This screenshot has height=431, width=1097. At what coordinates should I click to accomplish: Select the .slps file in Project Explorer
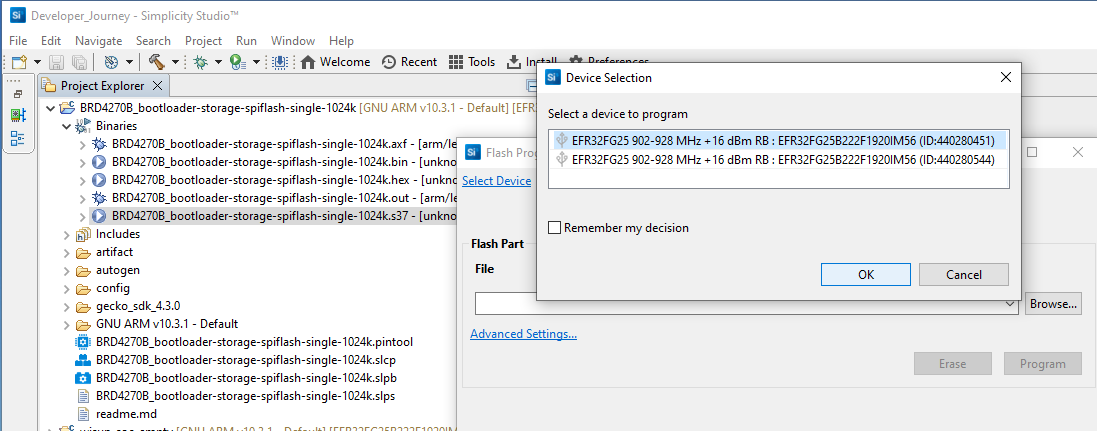click(x=246, y=396)
